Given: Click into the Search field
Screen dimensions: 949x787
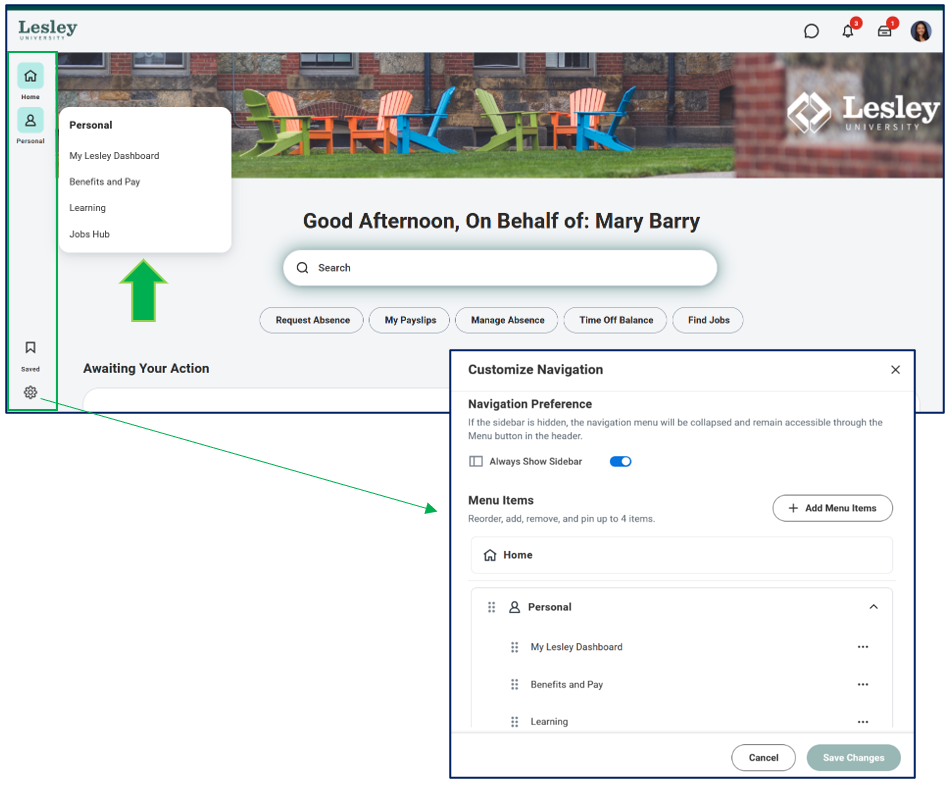Looking at the screenshot, I should pos(500,268).
